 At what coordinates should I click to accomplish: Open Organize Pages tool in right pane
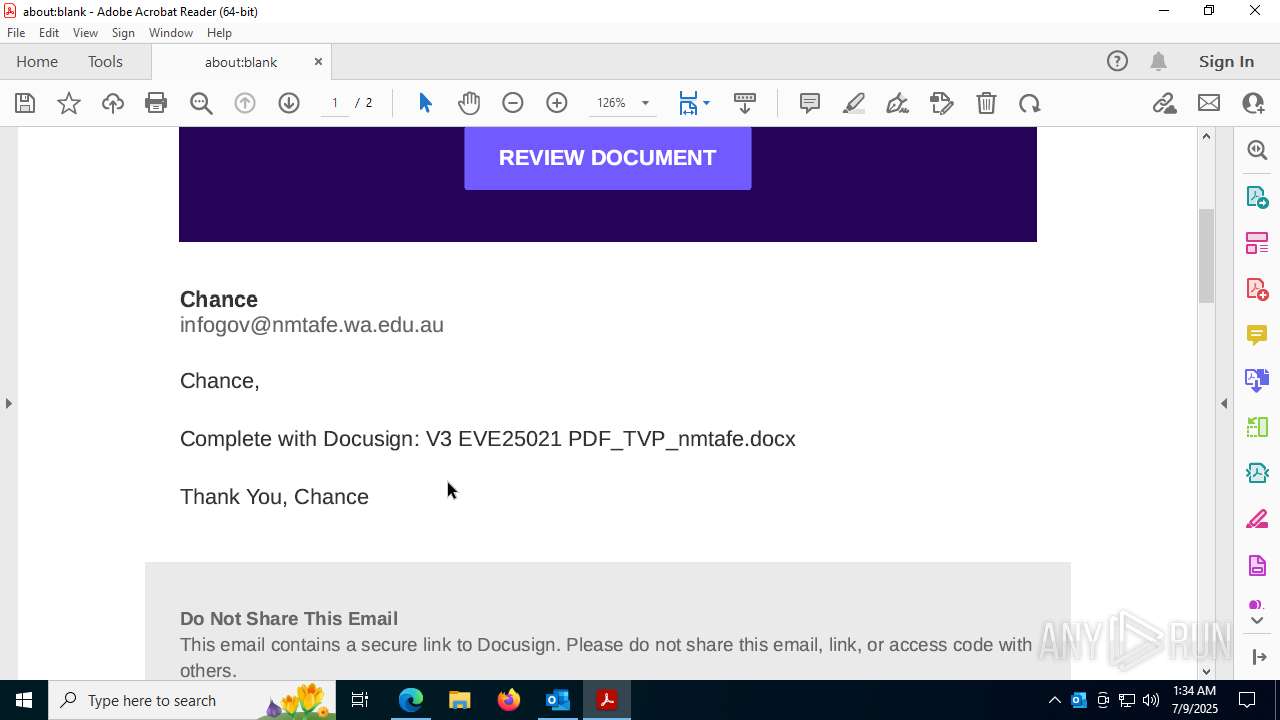[x=1257, y=242]
